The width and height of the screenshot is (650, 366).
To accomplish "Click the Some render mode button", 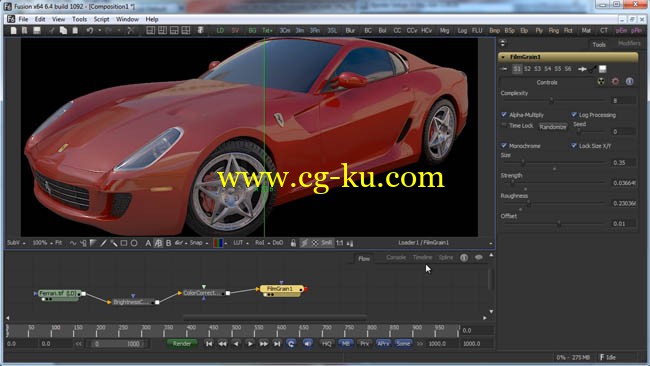I will click(x=403, y=344).
